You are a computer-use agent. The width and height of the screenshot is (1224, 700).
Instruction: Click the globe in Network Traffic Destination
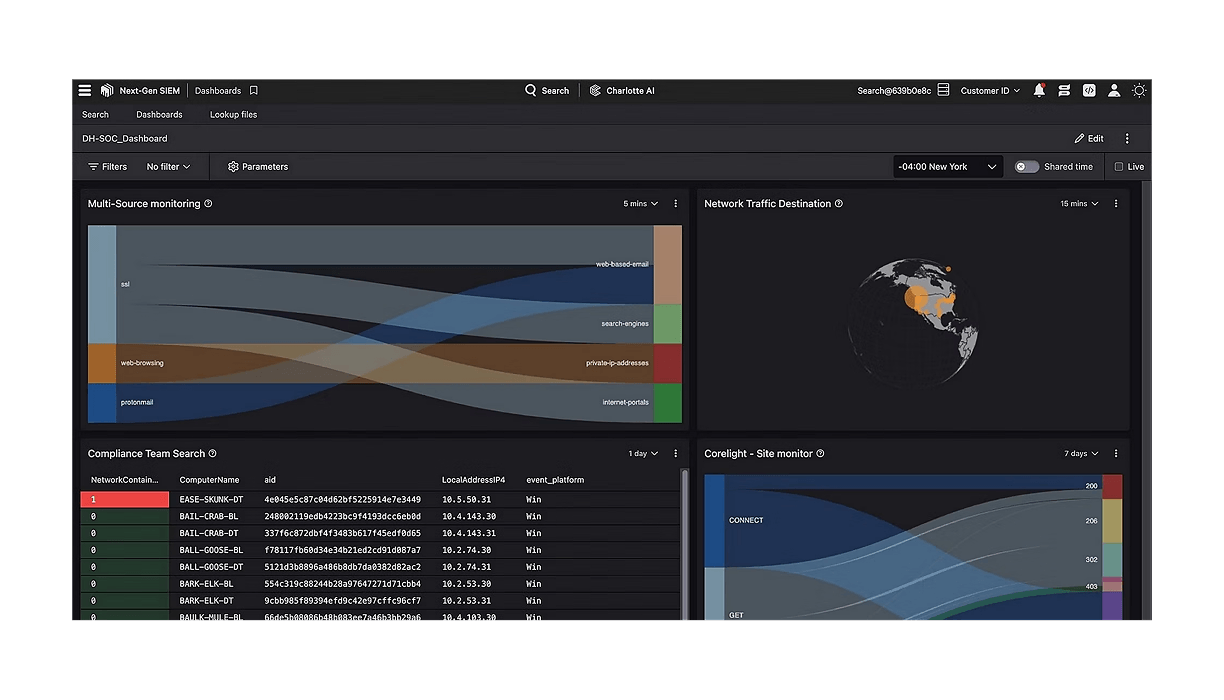coord(913,322)
